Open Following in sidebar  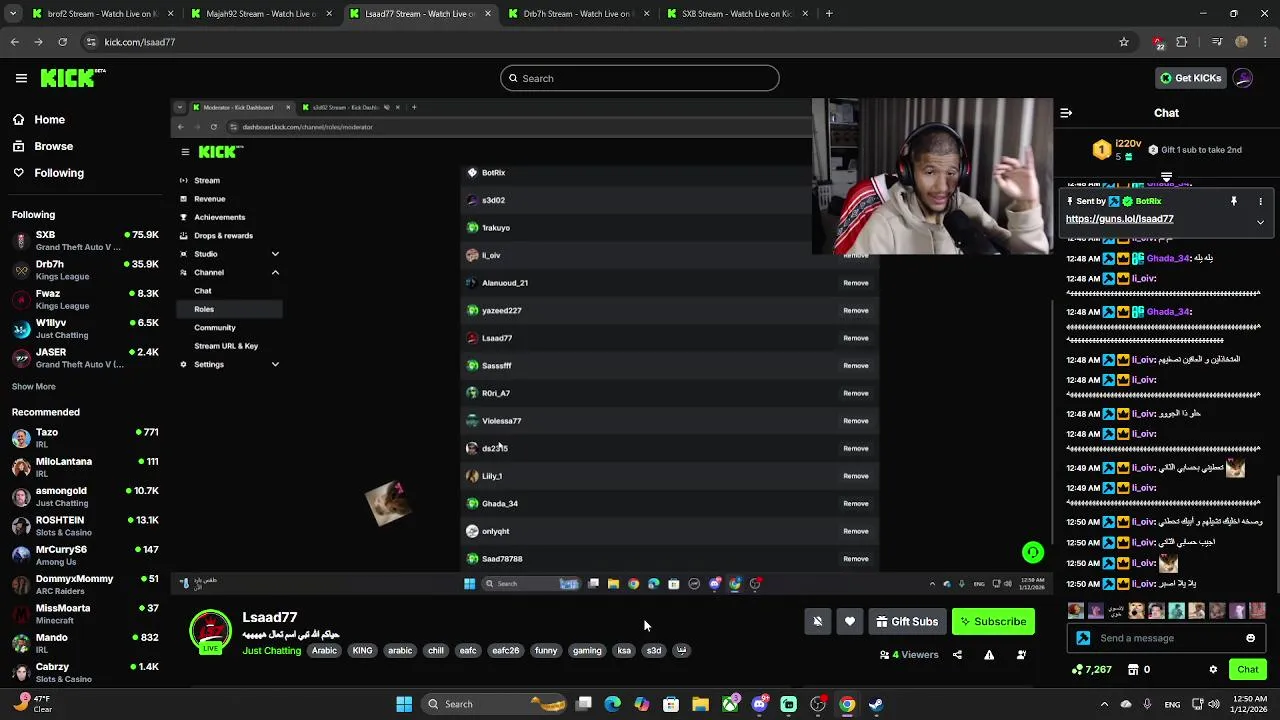click(48, 173)
